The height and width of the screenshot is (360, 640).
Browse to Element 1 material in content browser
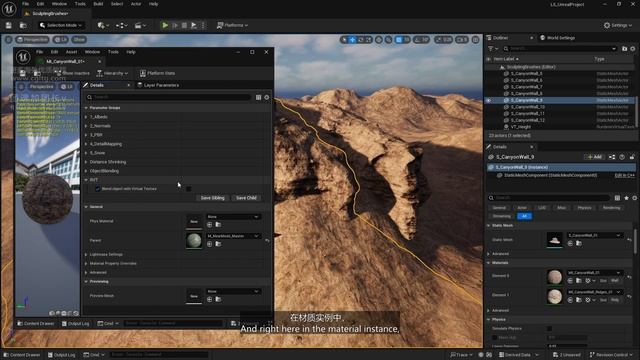point(578,300)
